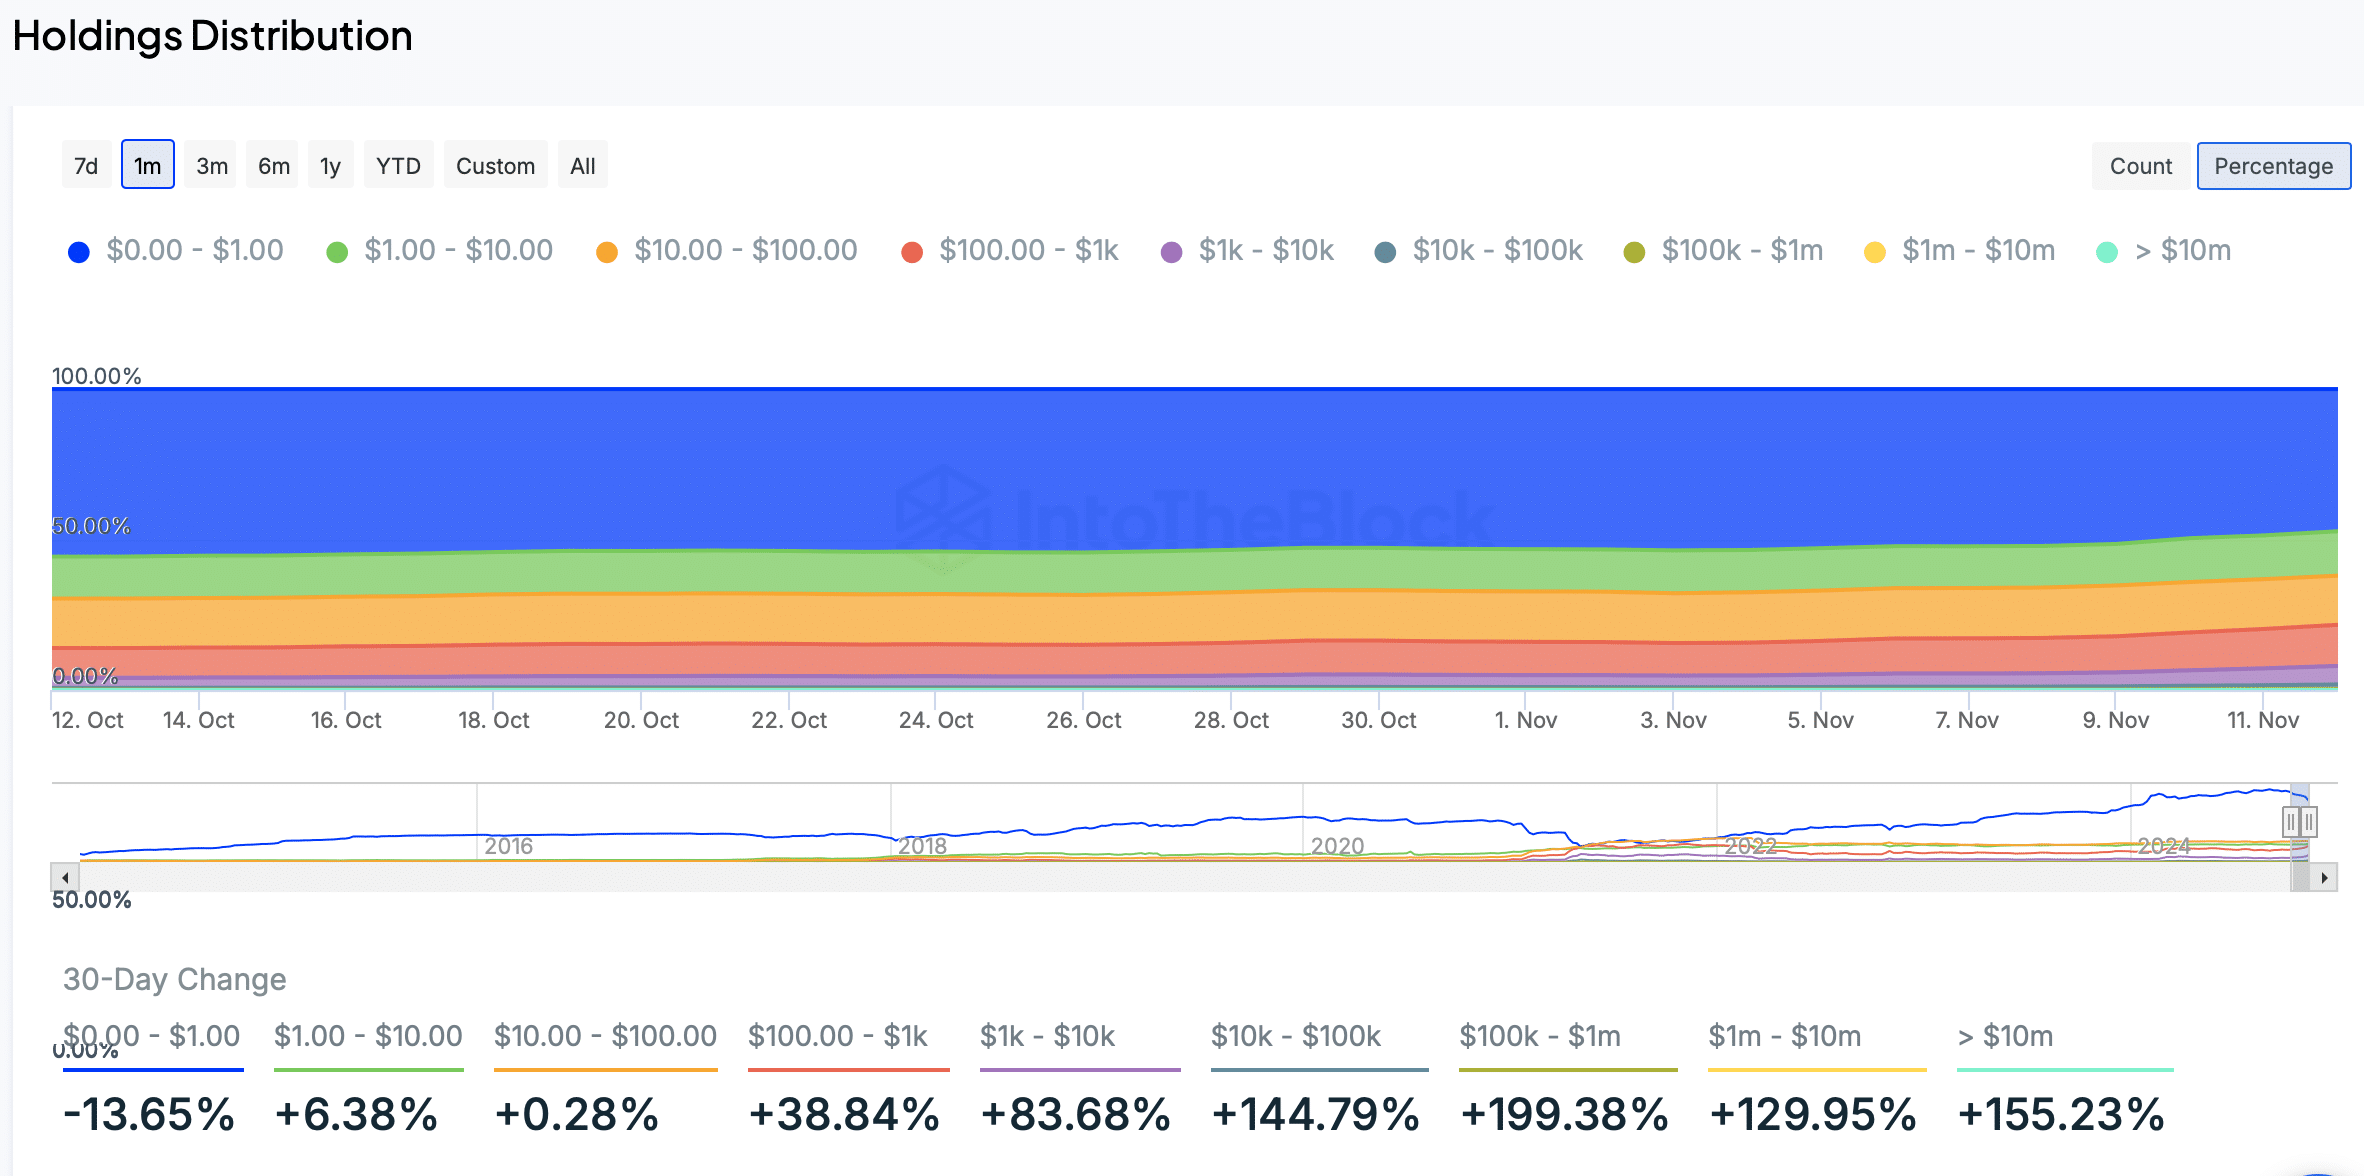Screen dimensions: 2364x1176
Task: Click the teal > $10m legend dot
Action: coord(2107,252)
